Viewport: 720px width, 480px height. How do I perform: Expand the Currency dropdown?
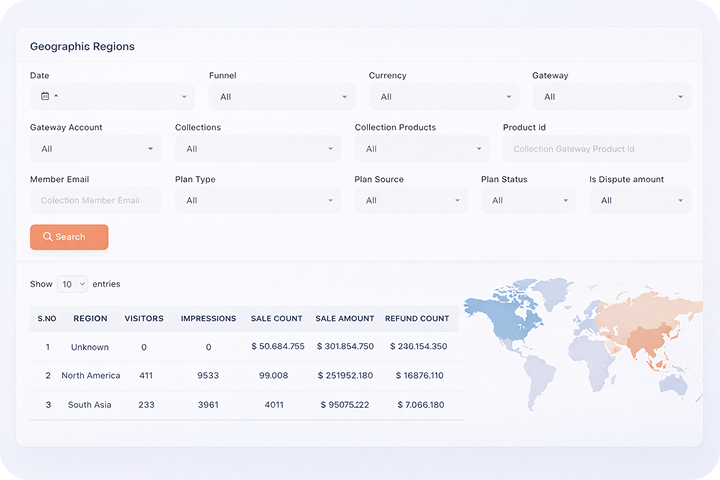coord(444,97)
